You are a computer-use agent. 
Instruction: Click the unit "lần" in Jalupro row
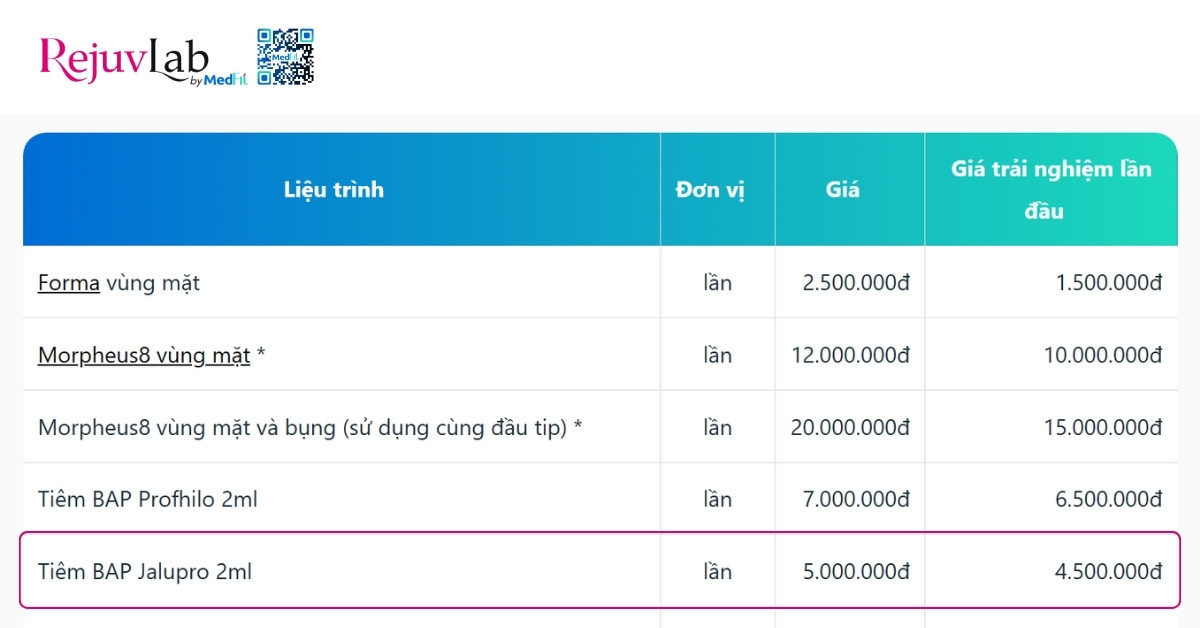point(717,571)
